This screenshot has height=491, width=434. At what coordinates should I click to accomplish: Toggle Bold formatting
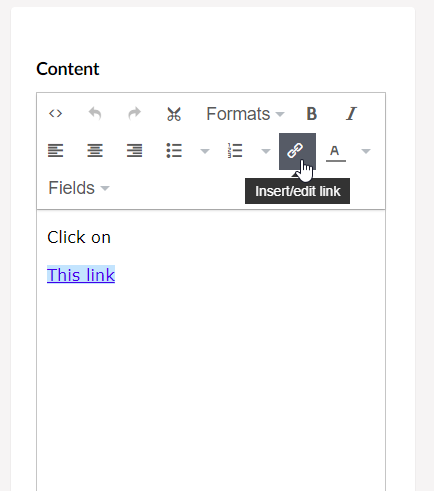click(x=312, y=114)
